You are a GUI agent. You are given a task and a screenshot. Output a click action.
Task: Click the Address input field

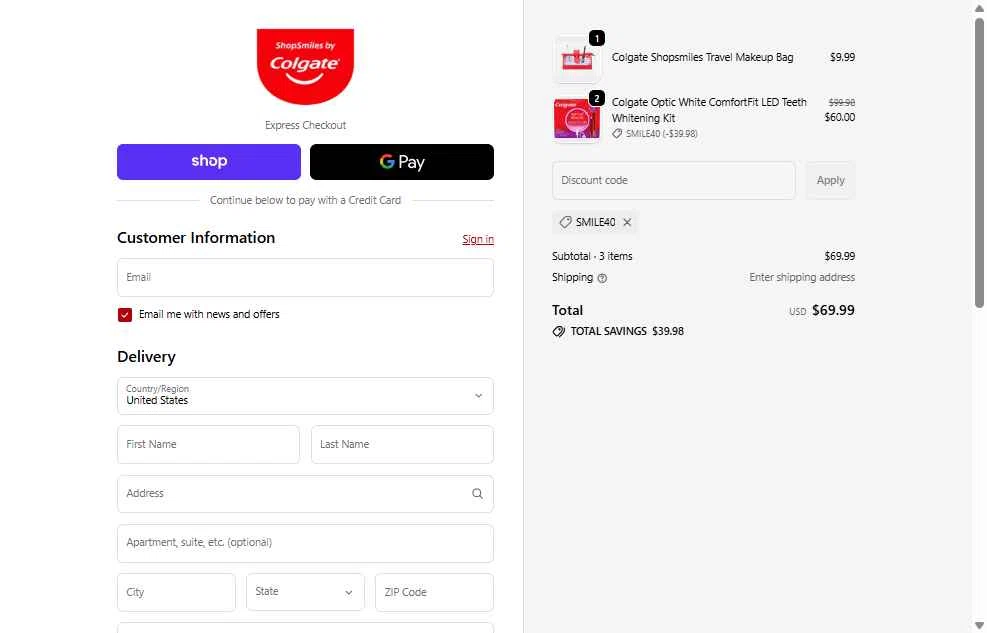point(305,494)
